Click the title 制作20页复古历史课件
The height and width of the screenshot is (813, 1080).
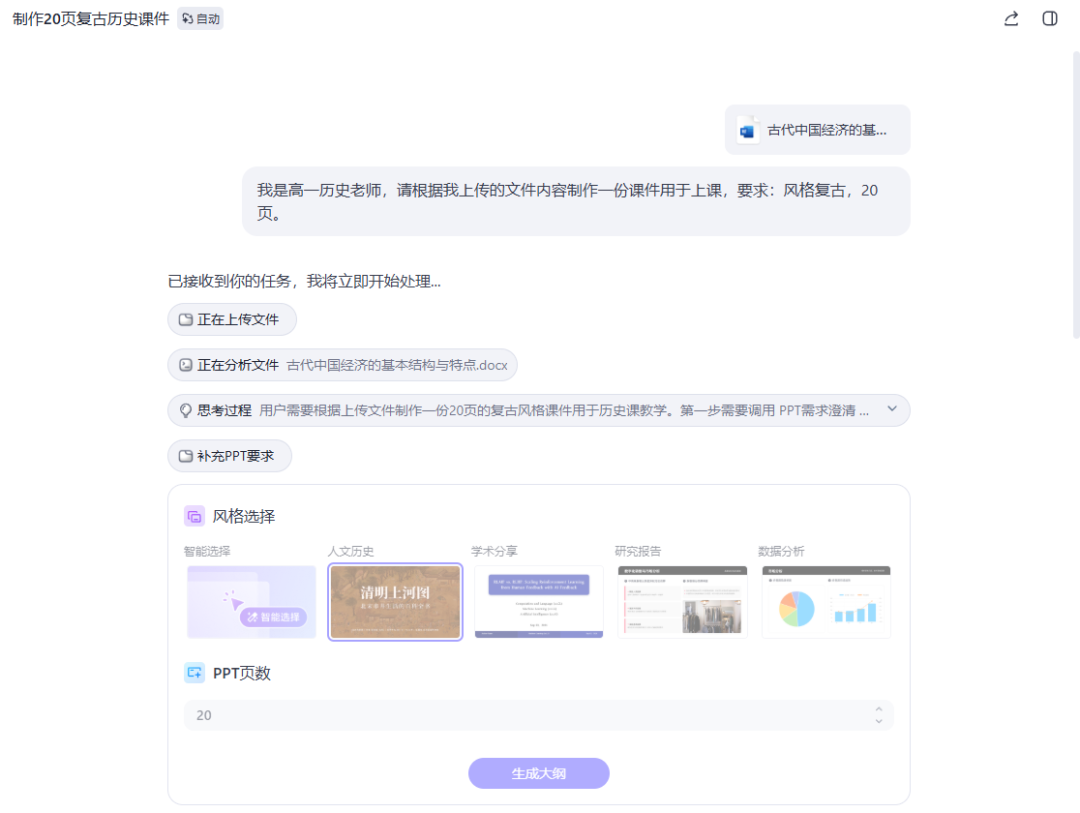[91, 19]
